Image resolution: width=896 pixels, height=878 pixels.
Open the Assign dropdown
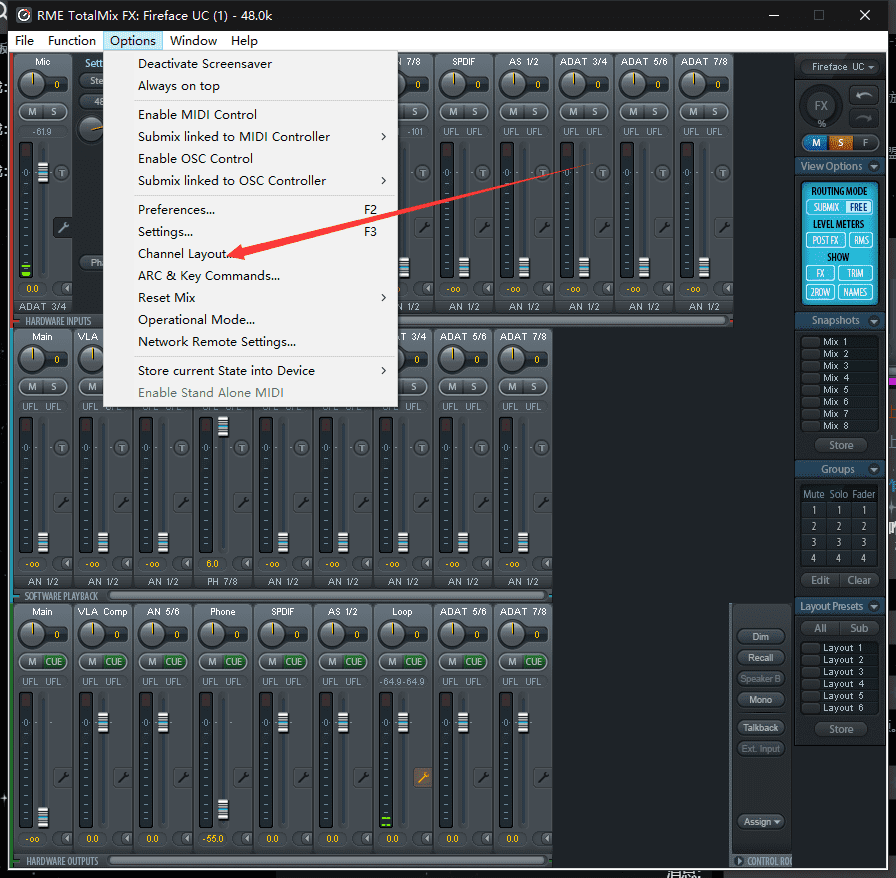coord(761,821)
